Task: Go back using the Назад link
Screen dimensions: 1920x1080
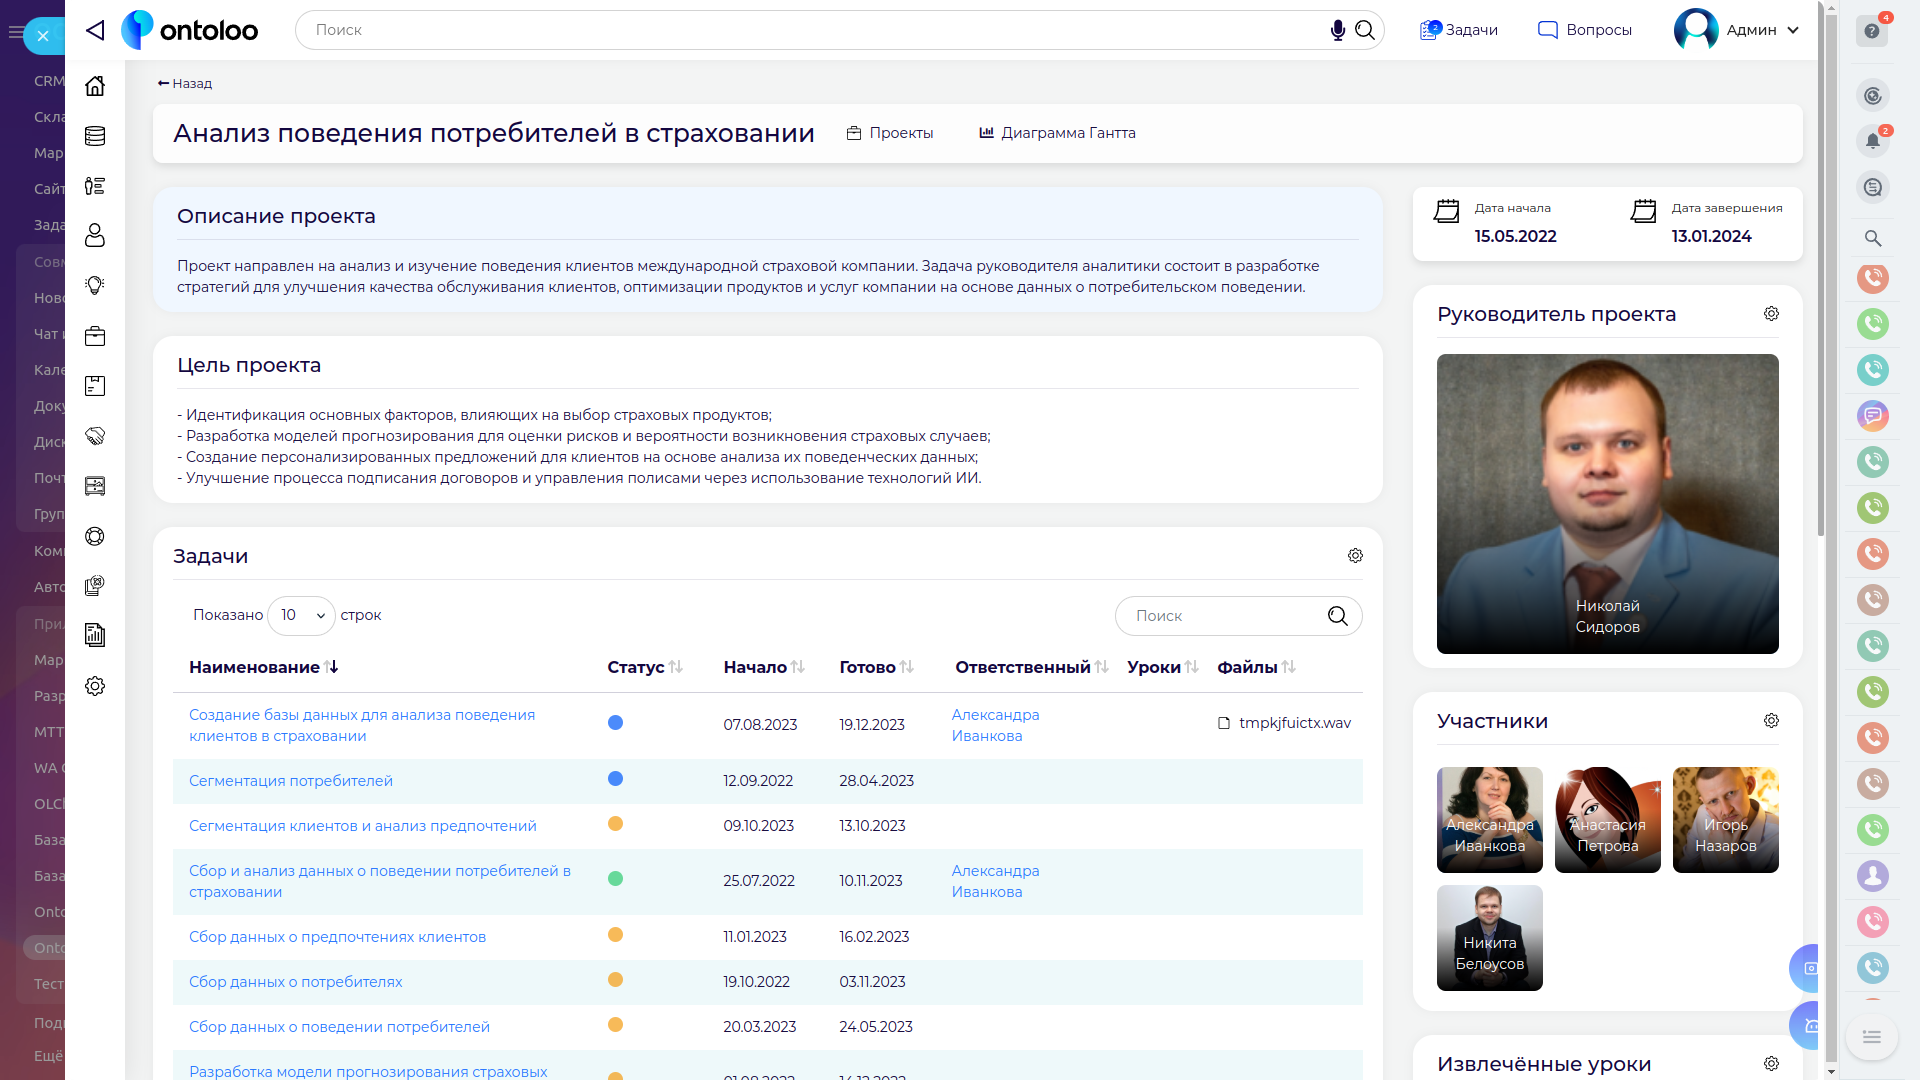Action: 185,83
